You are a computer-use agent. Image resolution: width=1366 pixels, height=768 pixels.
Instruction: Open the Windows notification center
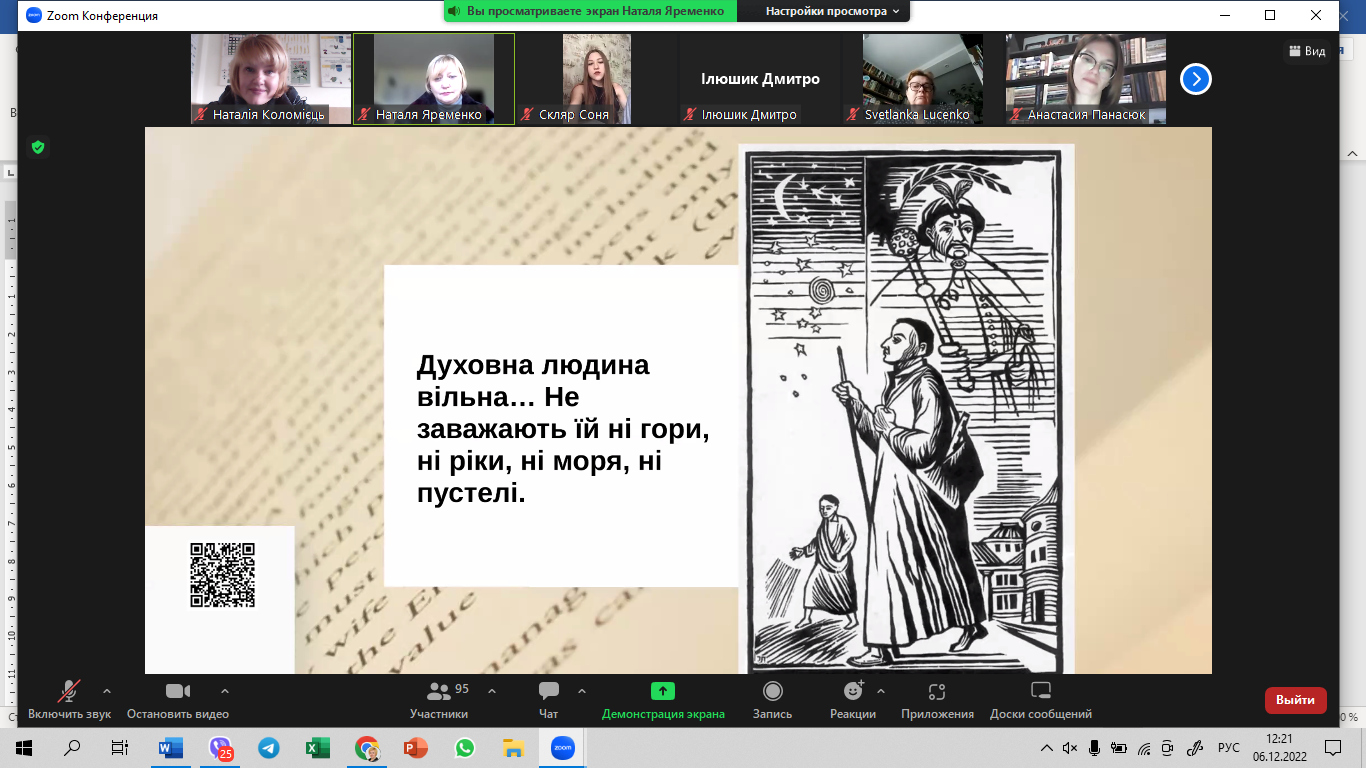click(x=1333, y=748)
